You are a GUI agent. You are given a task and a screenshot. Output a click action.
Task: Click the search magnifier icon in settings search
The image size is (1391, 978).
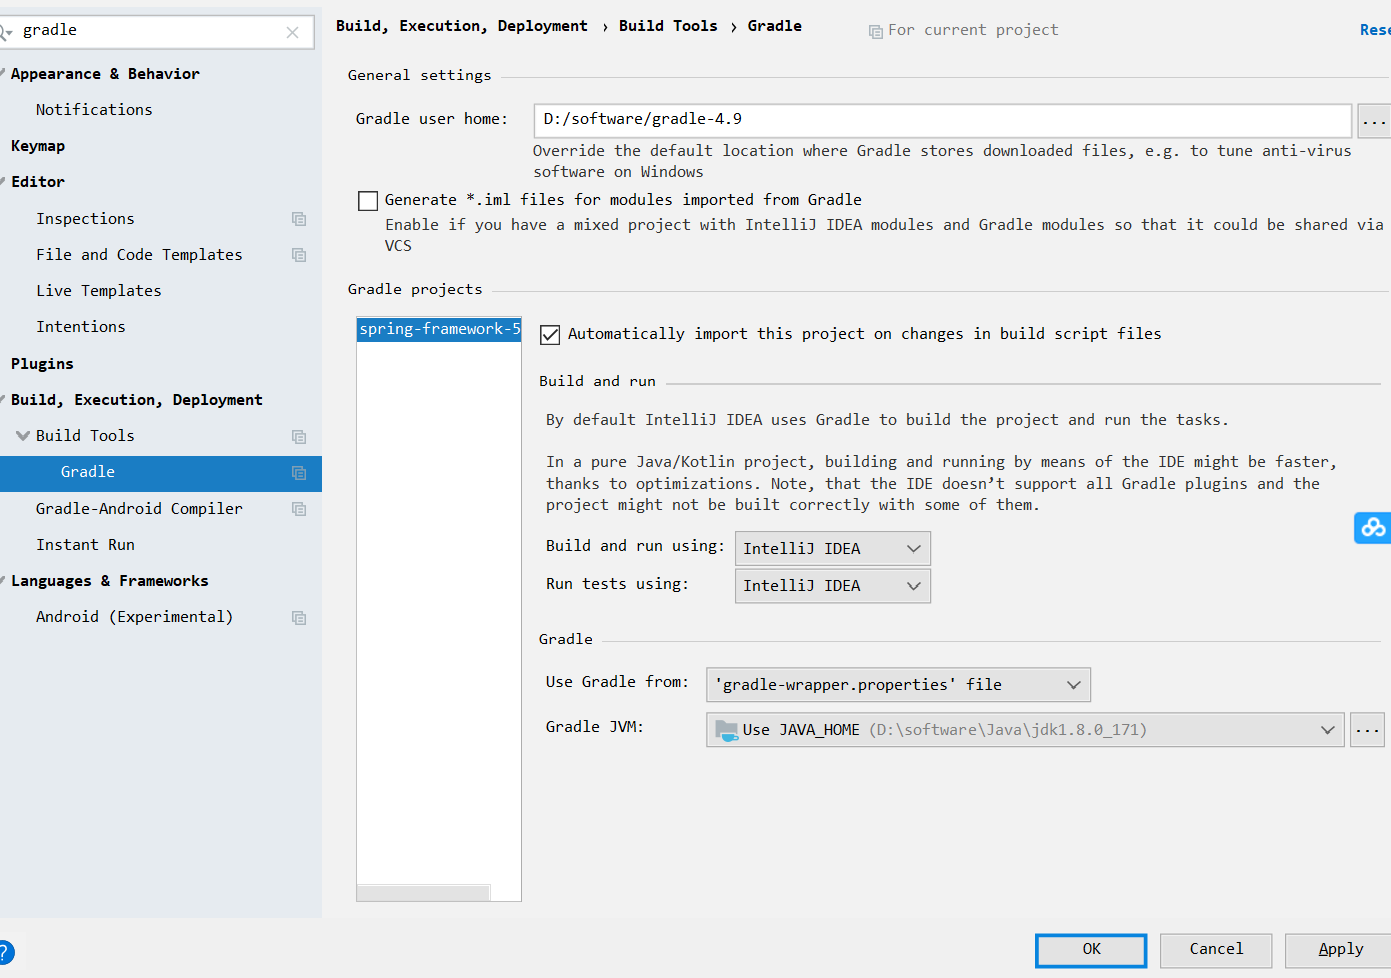tap(5, 32)
